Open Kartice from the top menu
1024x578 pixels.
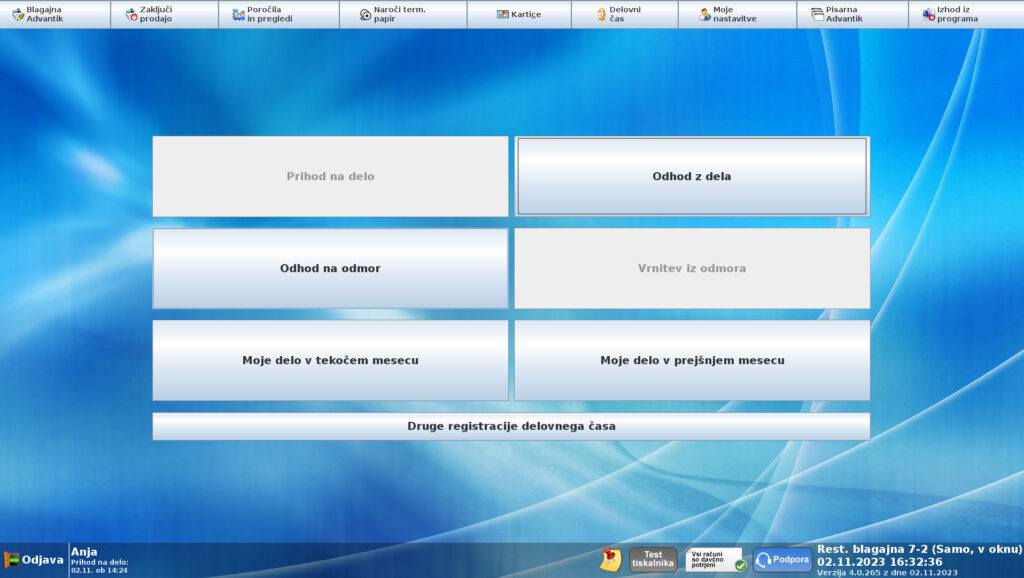coord(518,14)
